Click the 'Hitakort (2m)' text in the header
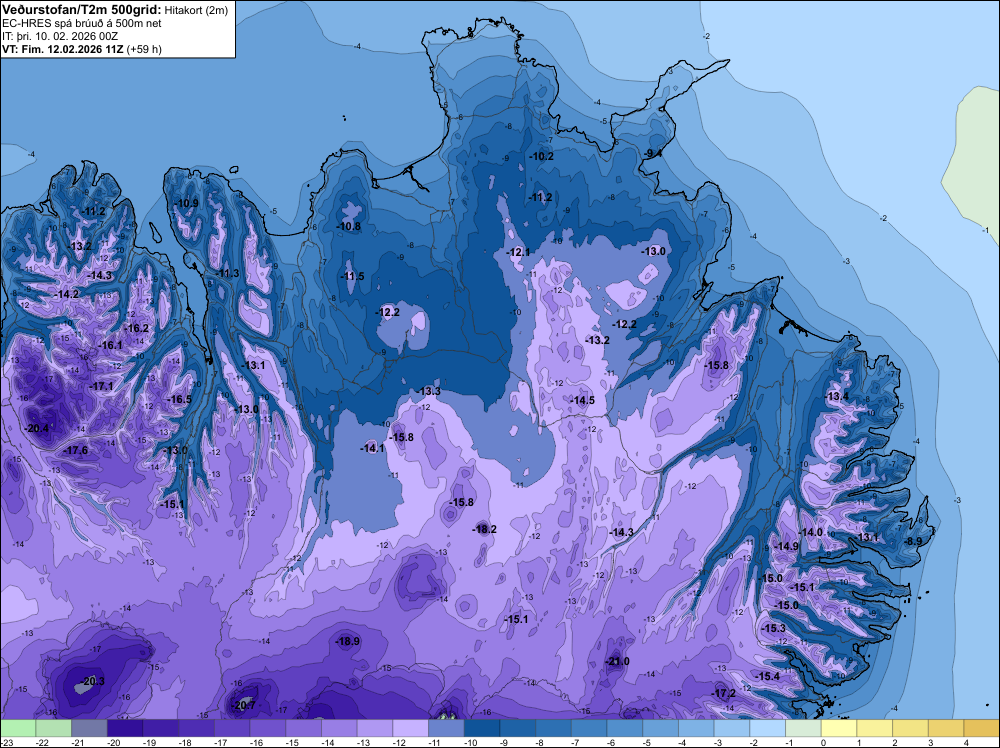The width and height of the screenshot is (1000, 748). pyautogui.click(x=196, y=10)
